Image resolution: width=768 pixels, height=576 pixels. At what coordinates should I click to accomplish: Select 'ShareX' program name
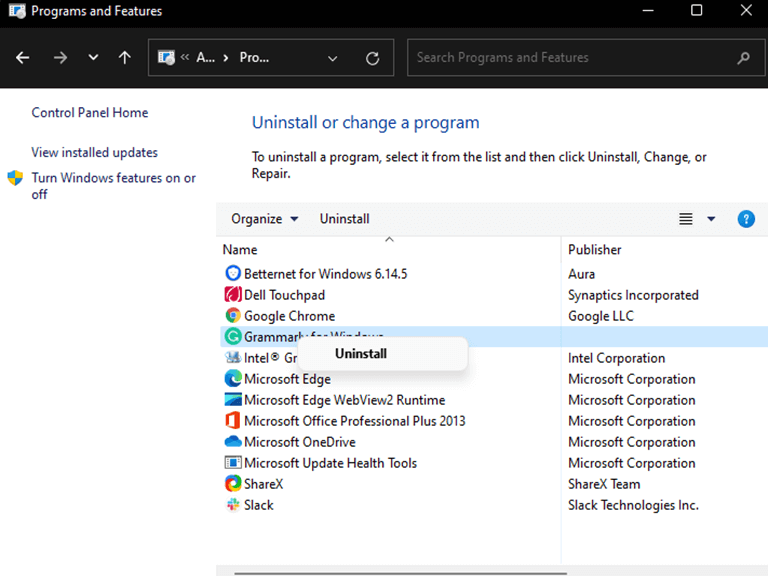(x=264, y=484)
